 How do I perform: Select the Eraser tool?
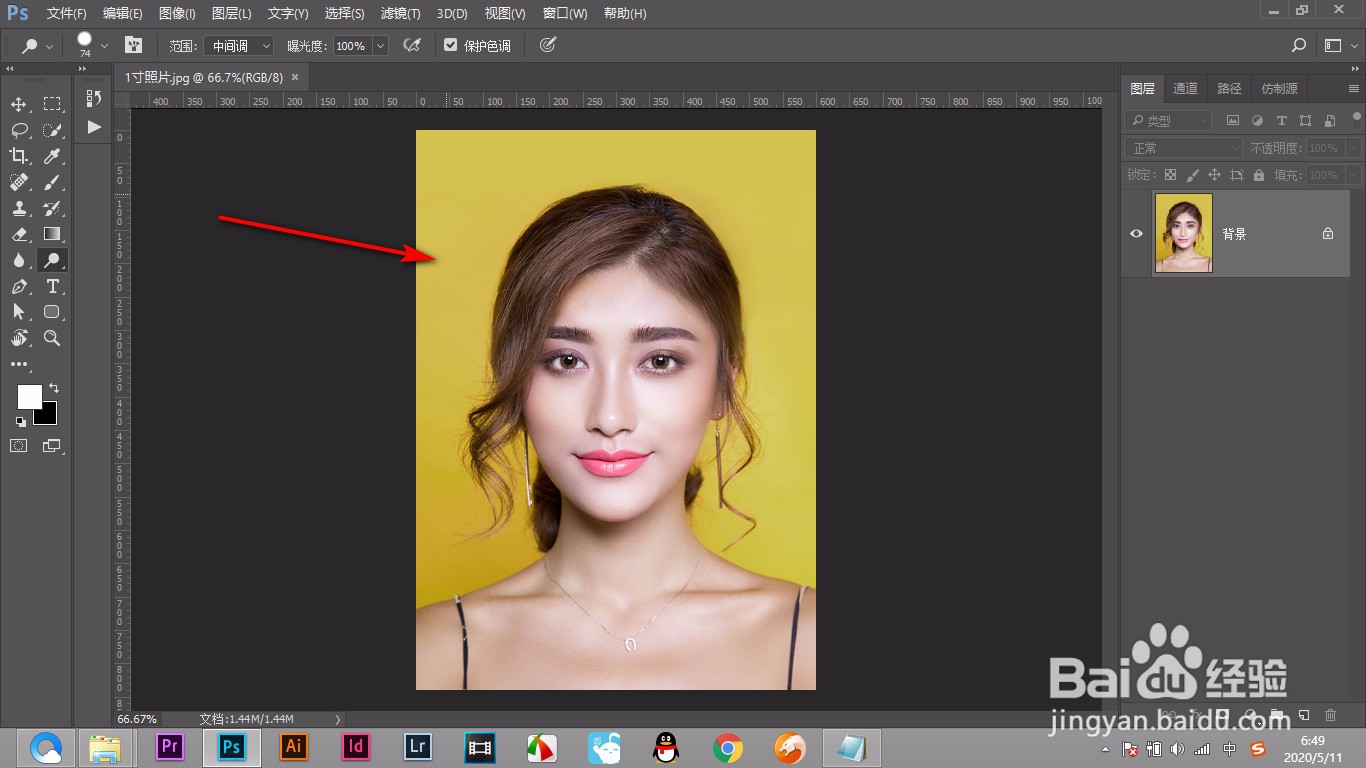point(19,234)
